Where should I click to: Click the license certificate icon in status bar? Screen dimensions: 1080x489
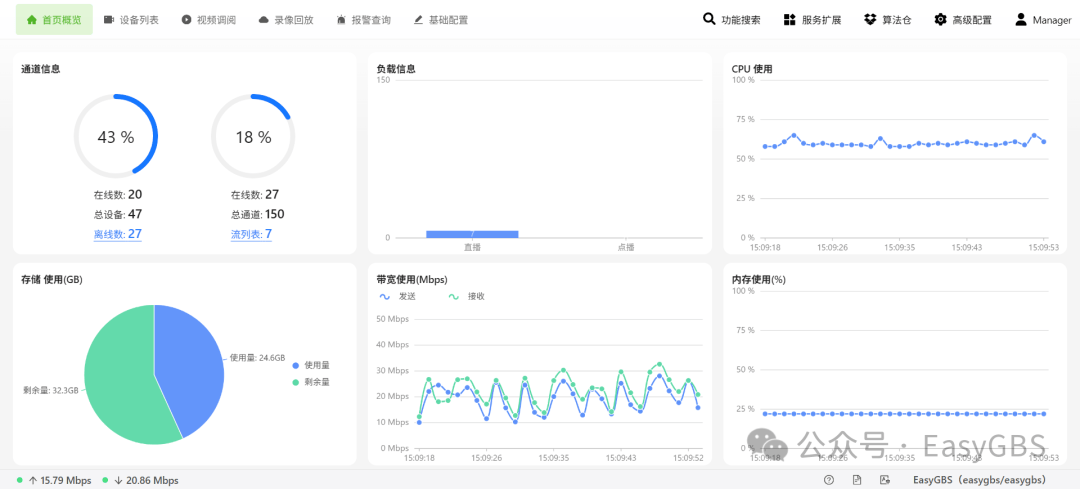click(885, 480)
